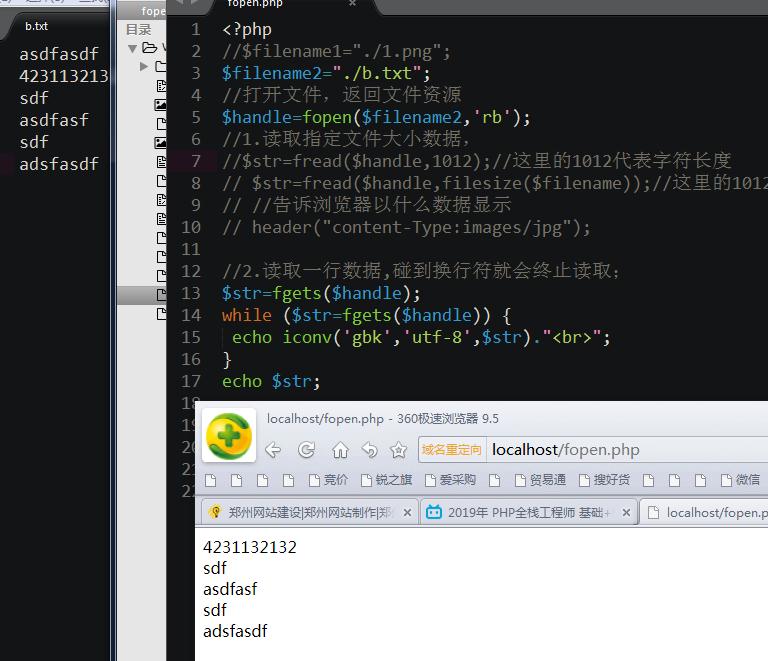Click the address bar showing localhost/fopen.php
The image size is (768, 661).
pyautogui.click(x=627, y=449)
